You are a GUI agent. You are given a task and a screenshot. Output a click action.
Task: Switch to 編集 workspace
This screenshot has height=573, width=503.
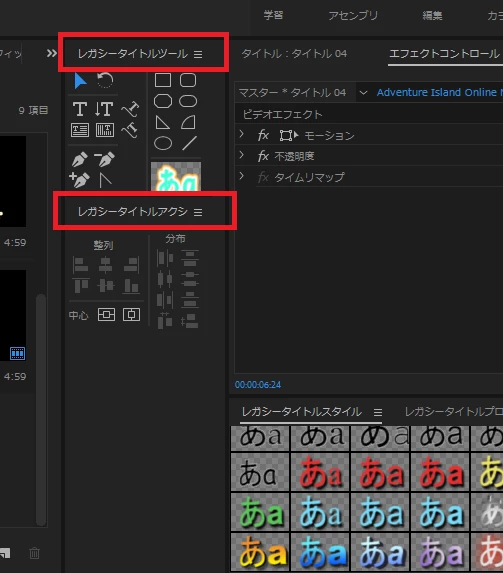tap(432, 15)
